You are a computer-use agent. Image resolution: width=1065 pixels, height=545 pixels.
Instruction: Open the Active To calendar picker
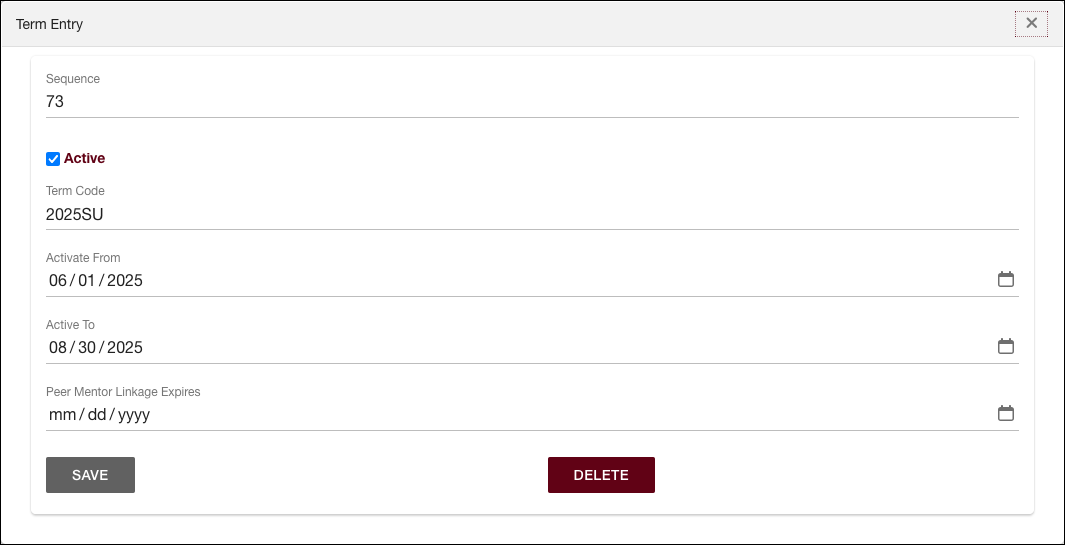[x=1006, y=347]
